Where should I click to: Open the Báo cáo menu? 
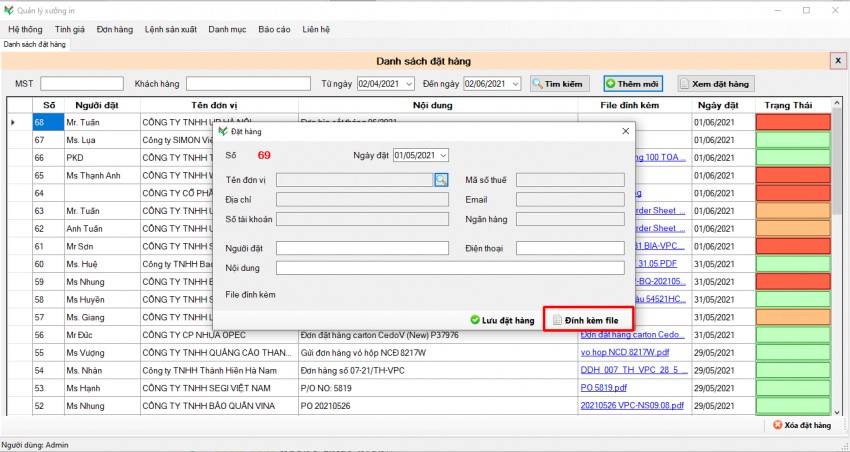(274, 29)
